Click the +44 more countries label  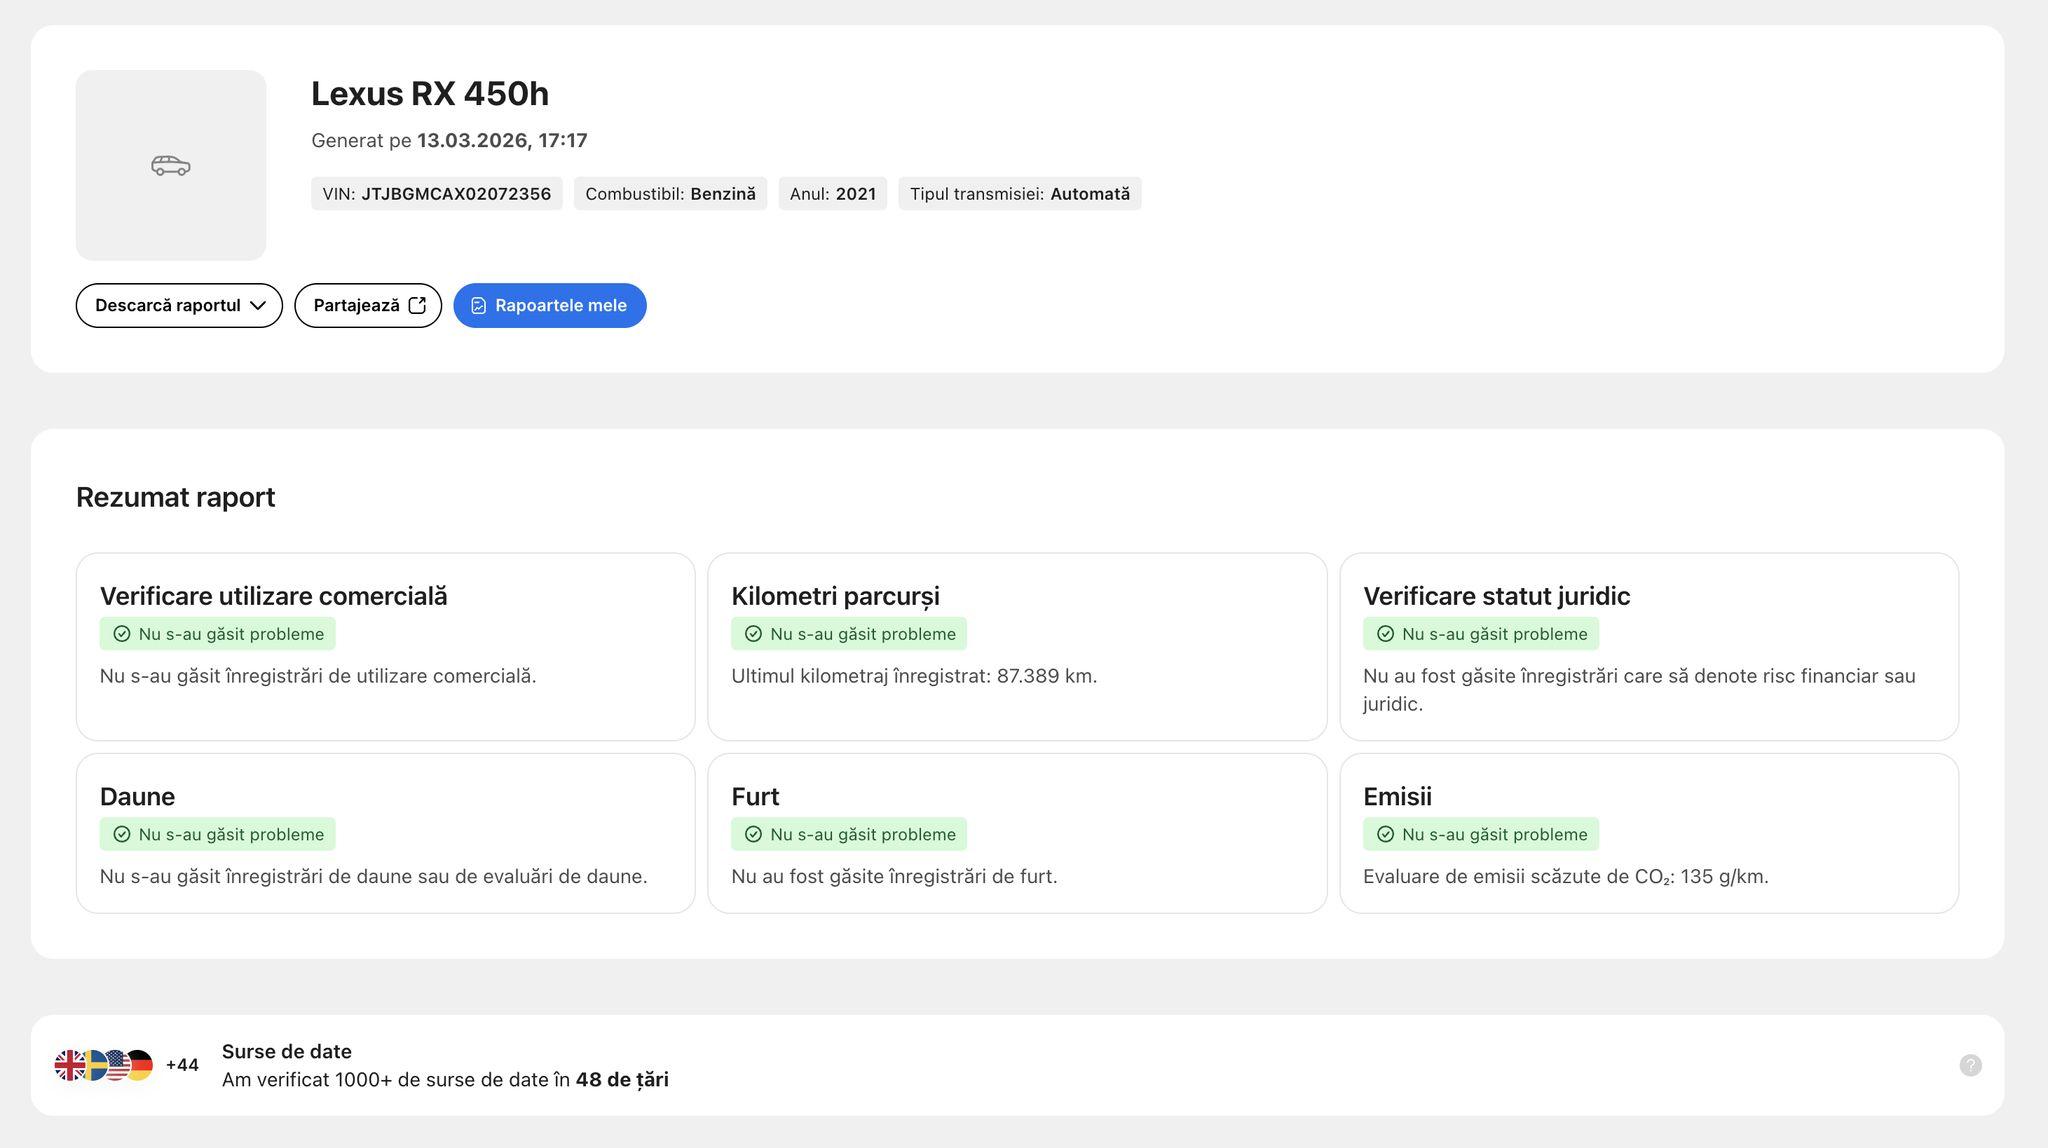click(x=182, y=1065)
